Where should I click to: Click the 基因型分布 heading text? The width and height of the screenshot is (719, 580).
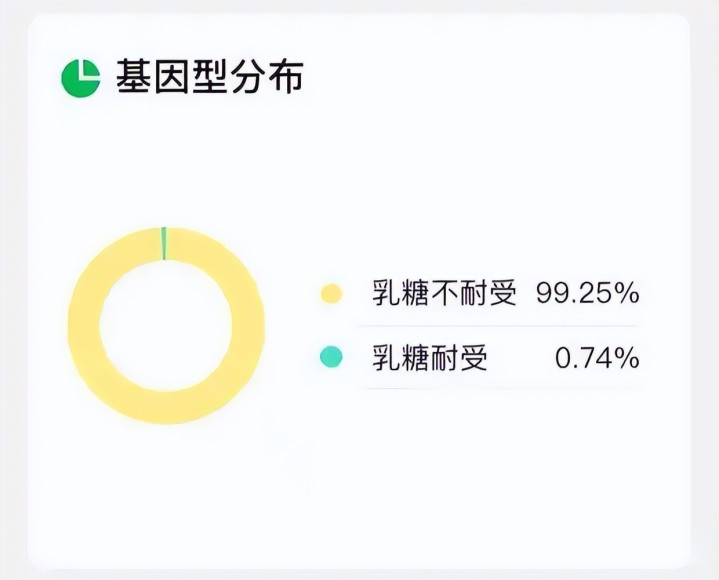click(209, 77)
